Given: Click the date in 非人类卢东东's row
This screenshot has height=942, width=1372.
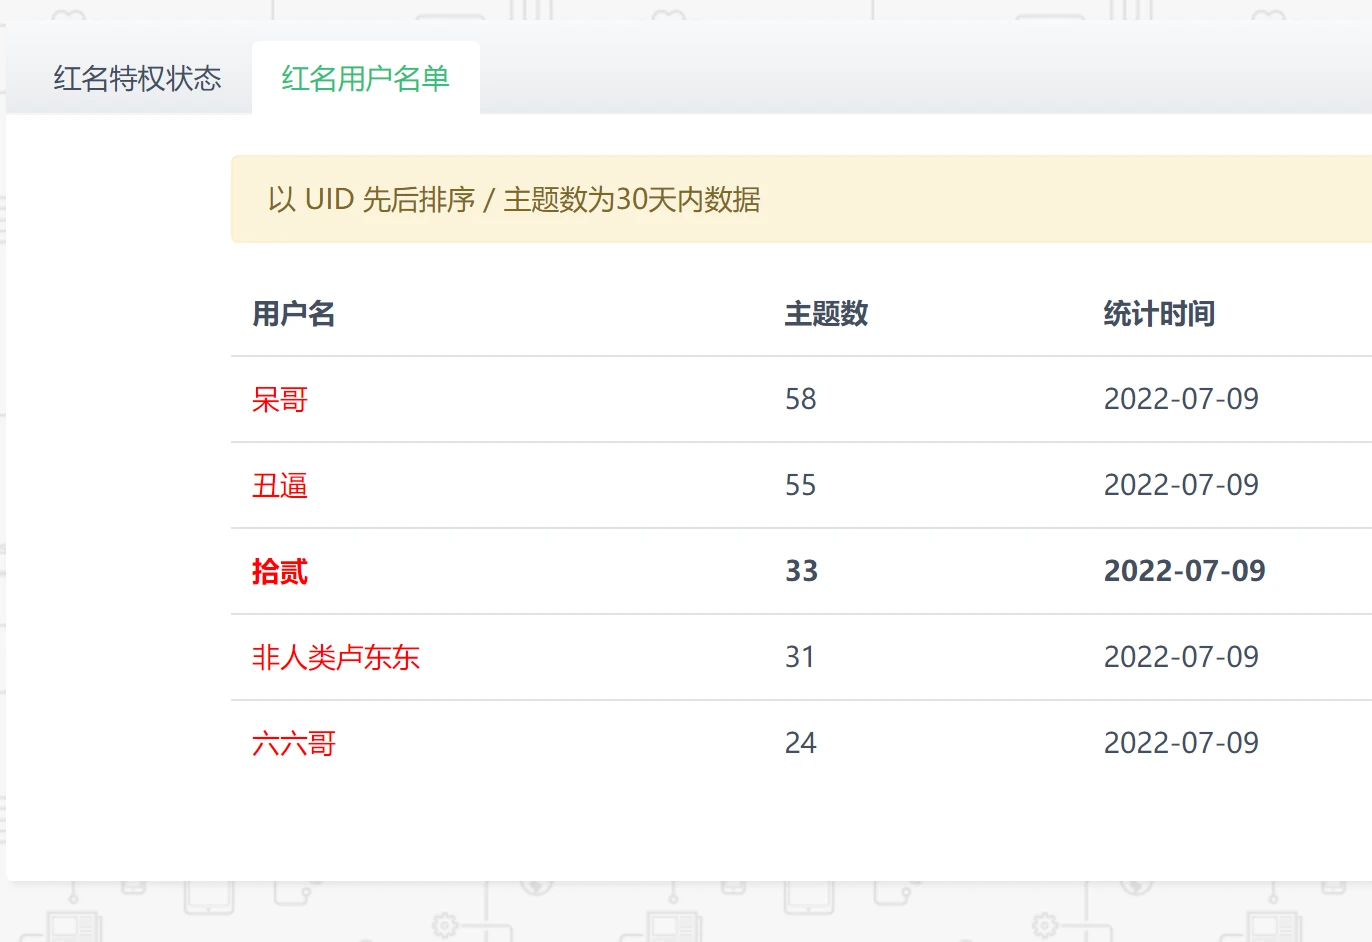Looking at the screenshot, I should [1180, 658].
